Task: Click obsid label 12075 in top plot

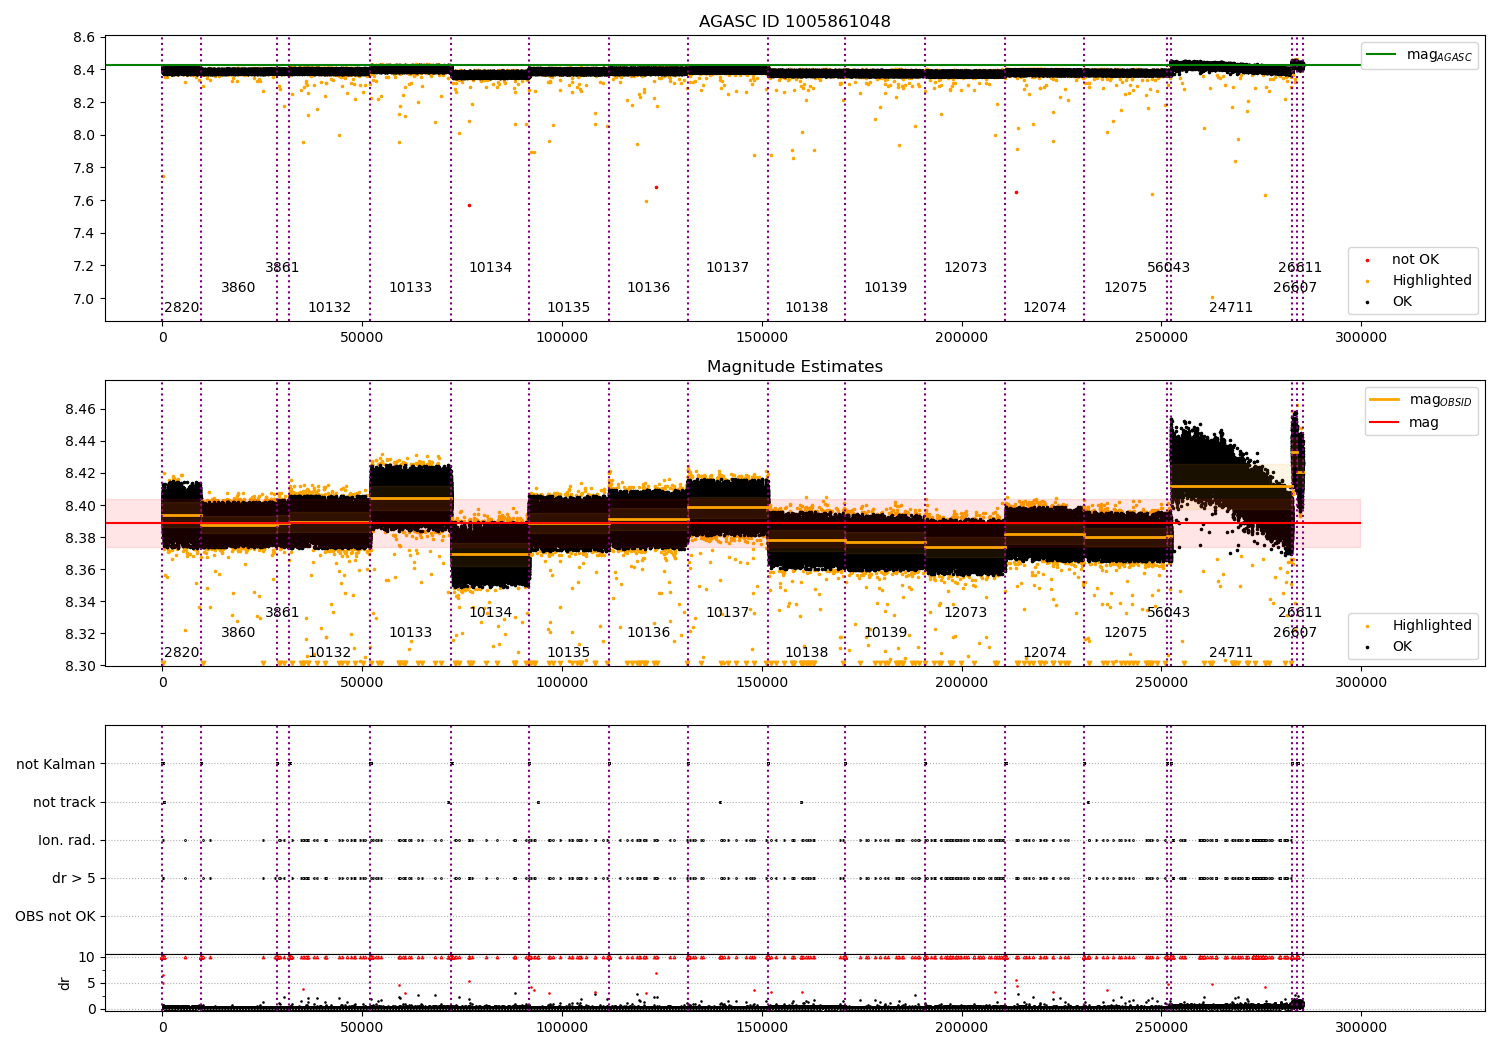Action: (1125, 288)
